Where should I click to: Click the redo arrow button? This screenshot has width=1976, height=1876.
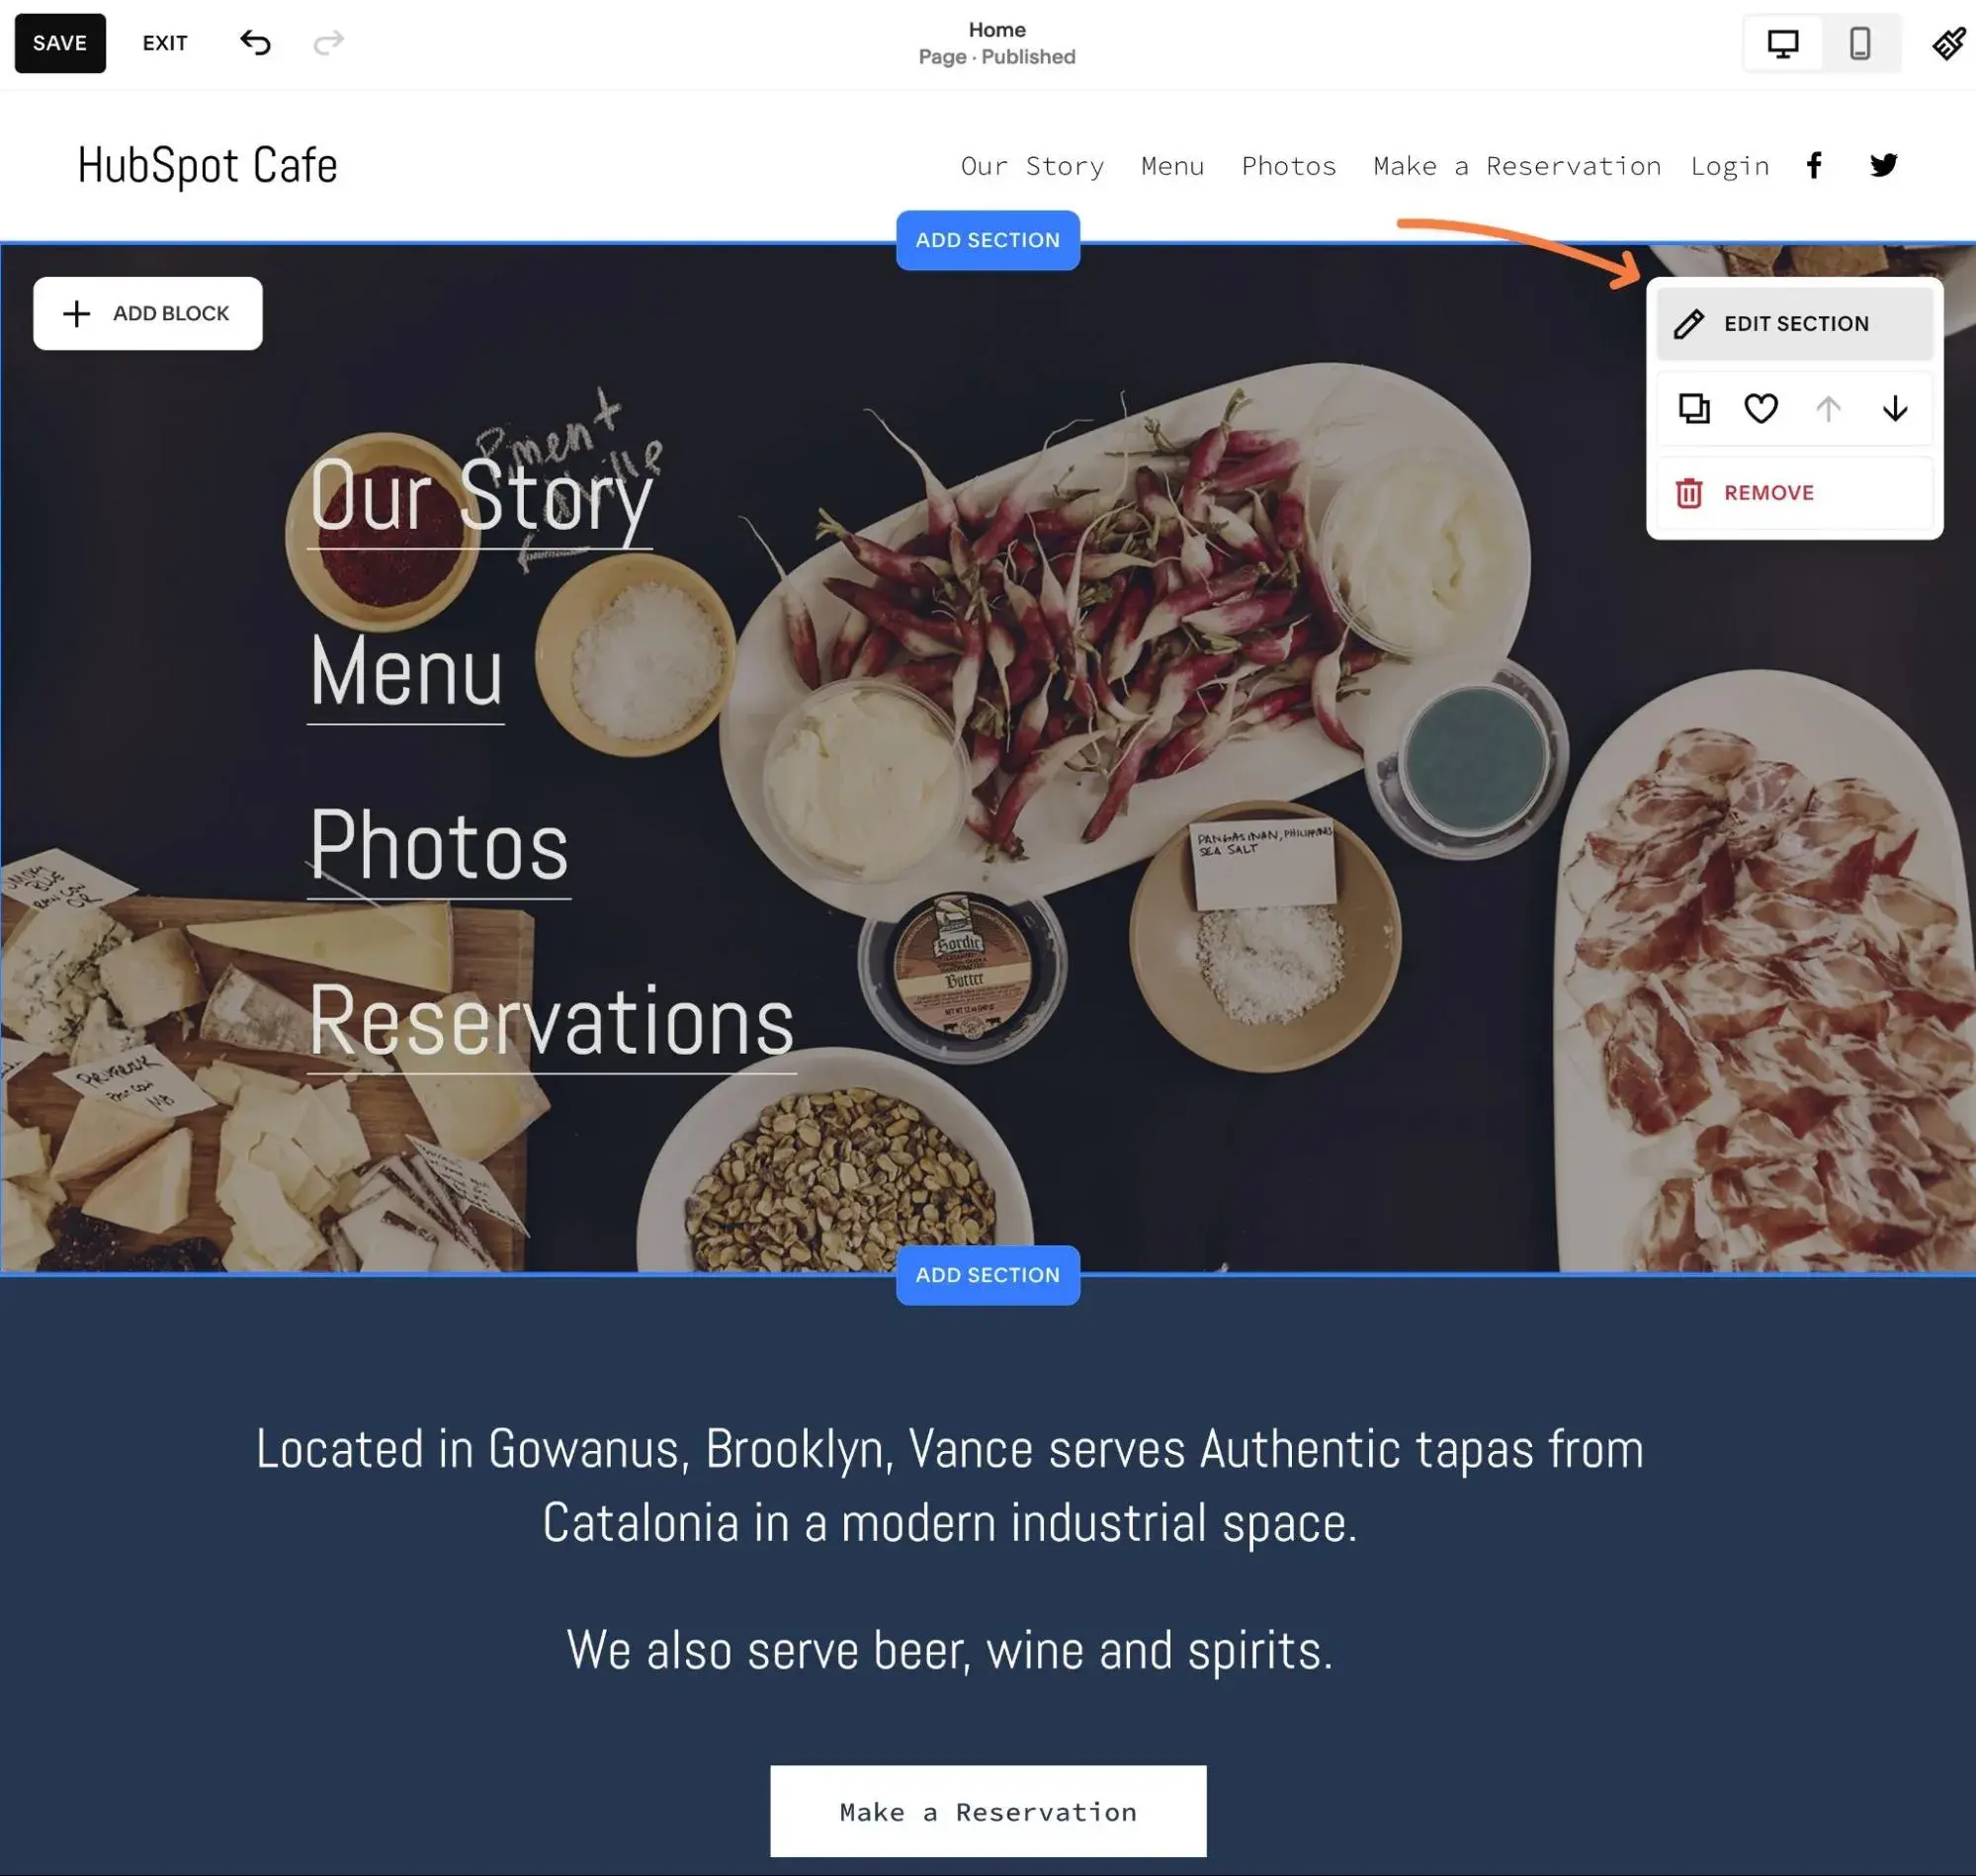[326, 41]
